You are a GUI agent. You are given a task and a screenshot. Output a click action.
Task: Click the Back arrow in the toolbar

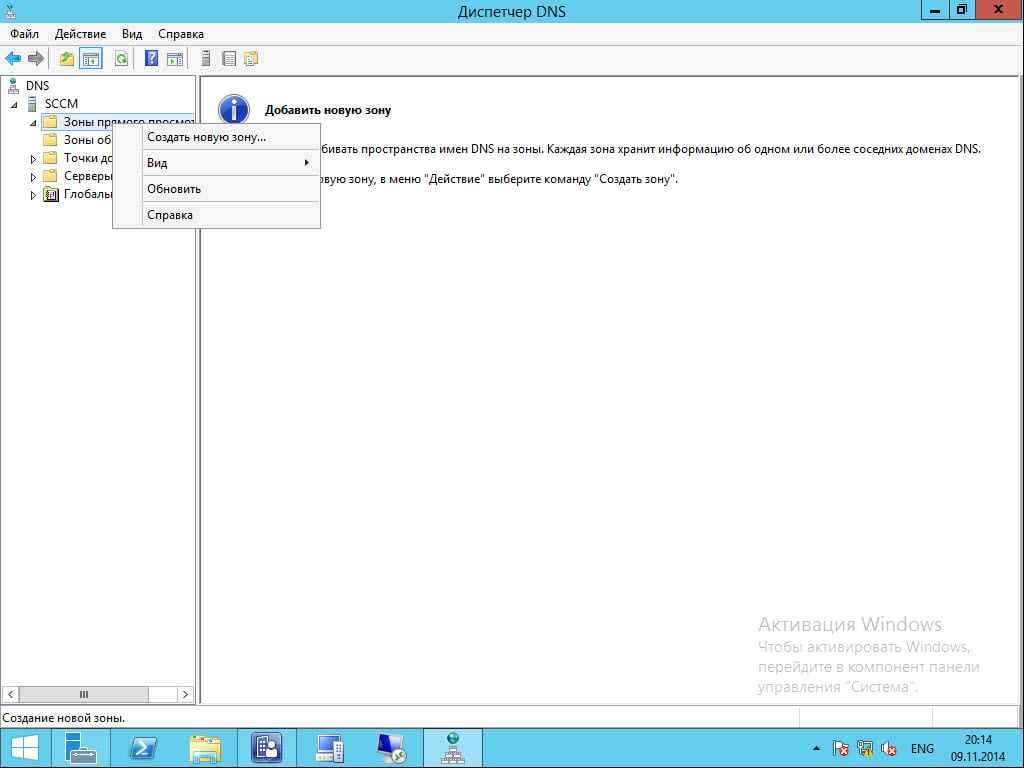(x=13, y=59)
